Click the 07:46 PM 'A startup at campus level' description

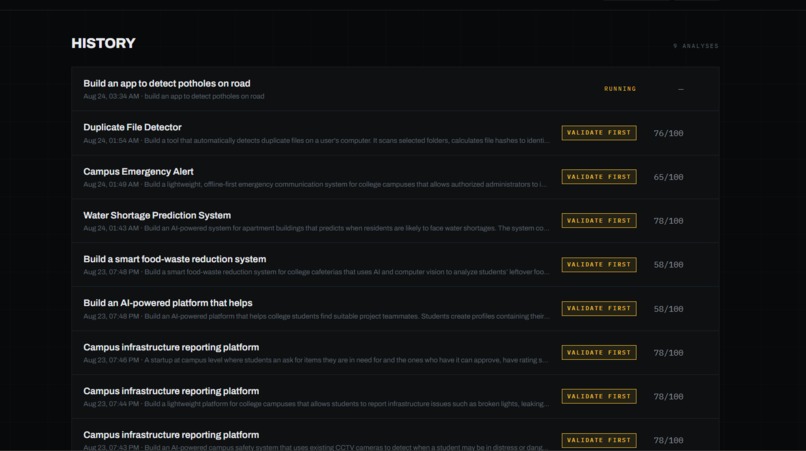pyautogui.click(x=316, y=360)
